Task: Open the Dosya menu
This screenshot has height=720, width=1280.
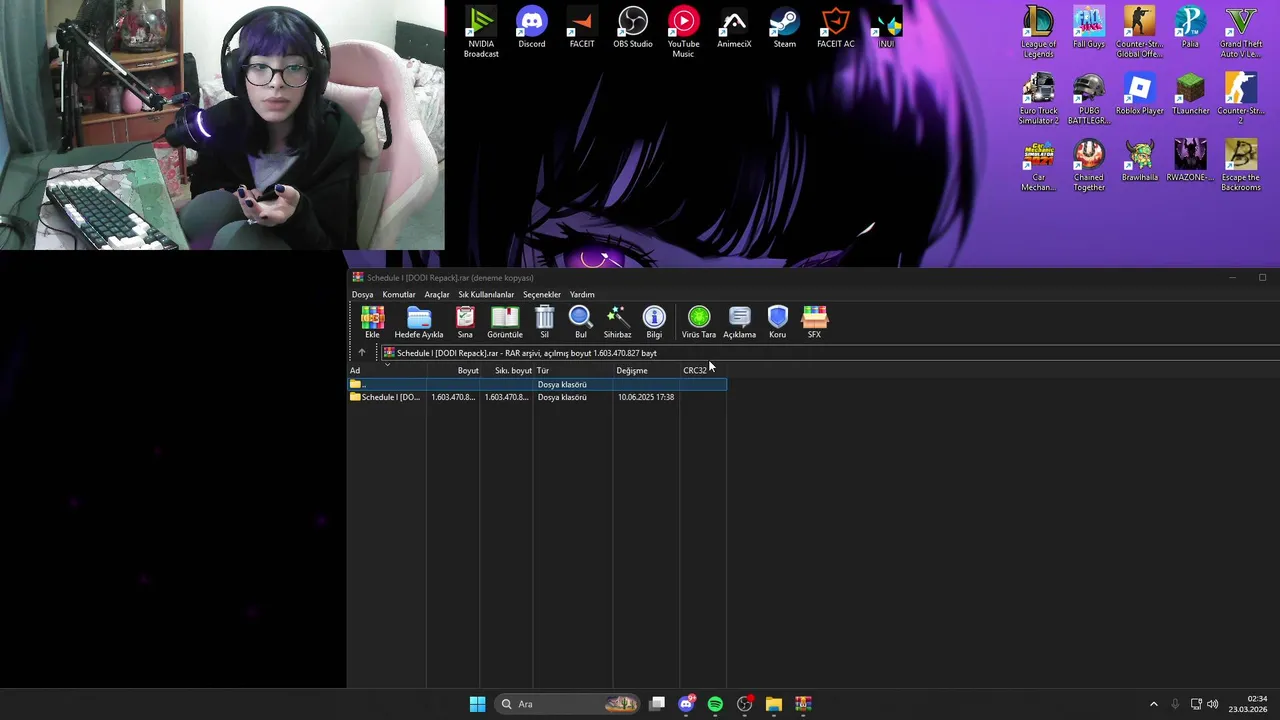Action: 362,295
